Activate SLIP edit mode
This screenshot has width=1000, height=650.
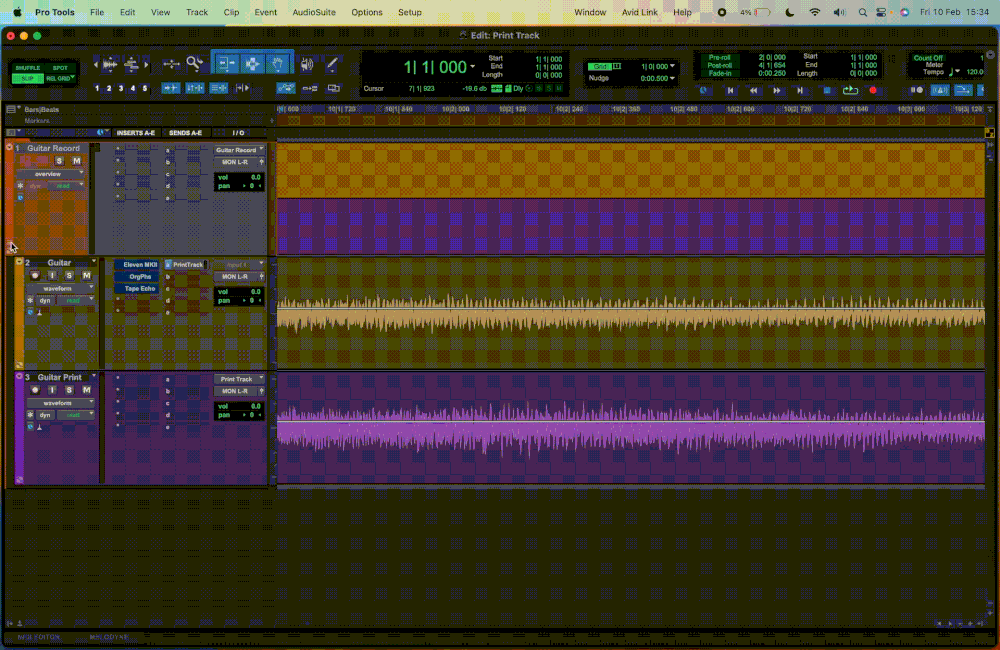point(27,79)
